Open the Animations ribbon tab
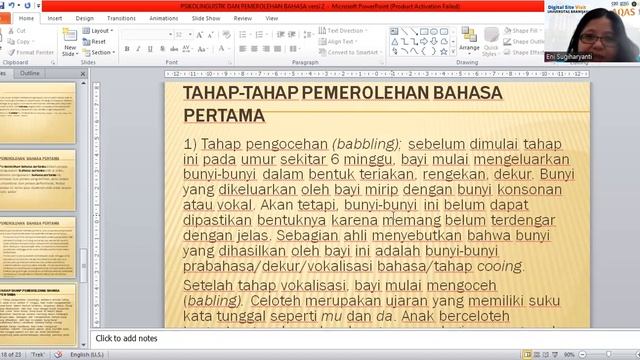This screenshot has width=640, height=360. (x=163, y=18)
